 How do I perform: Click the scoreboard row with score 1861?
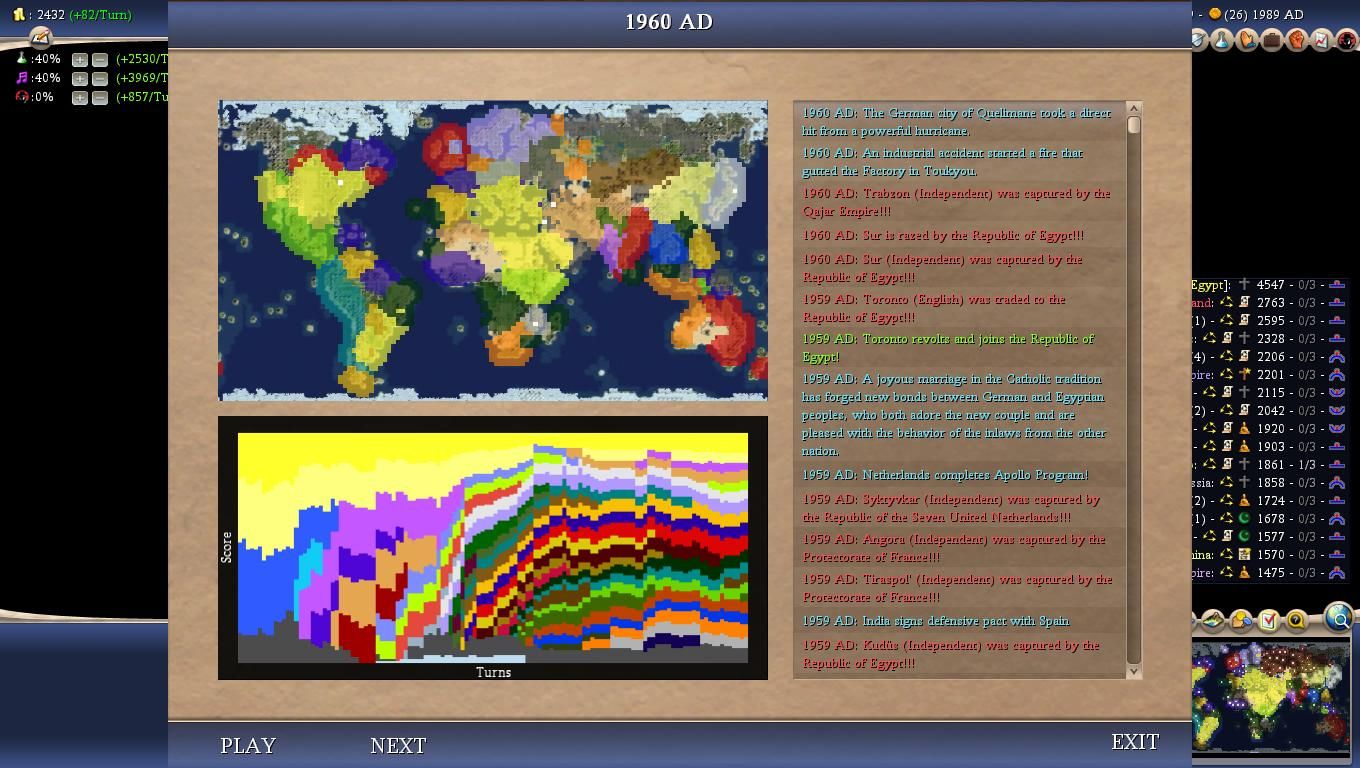tap(1270, 464)
